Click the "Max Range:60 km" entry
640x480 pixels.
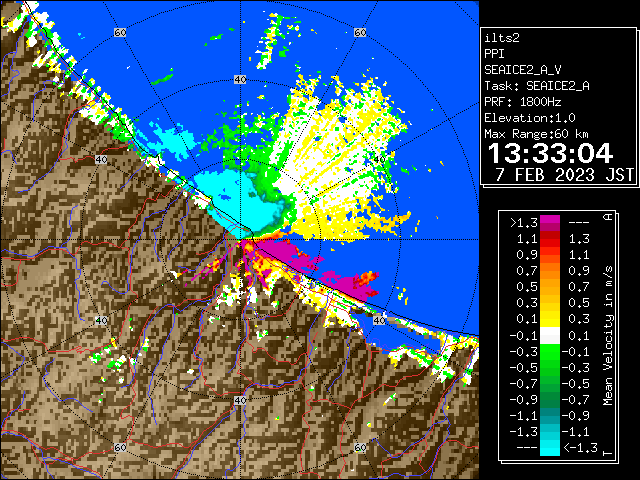tap(536, 134)
